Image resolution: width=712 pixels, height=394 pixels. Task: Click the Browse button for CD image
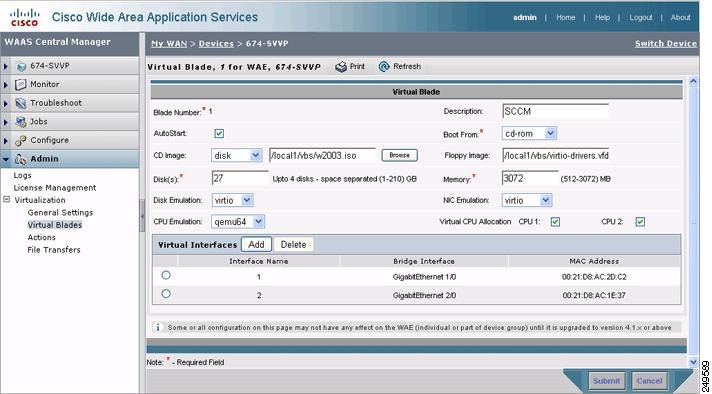[400, 155]
